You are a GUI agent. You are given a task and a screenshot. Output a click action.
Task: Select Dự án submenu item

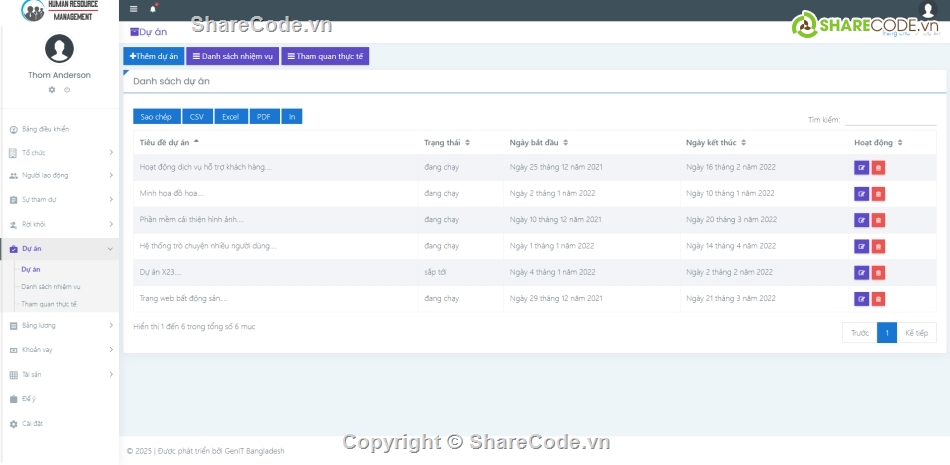[31, 269]
